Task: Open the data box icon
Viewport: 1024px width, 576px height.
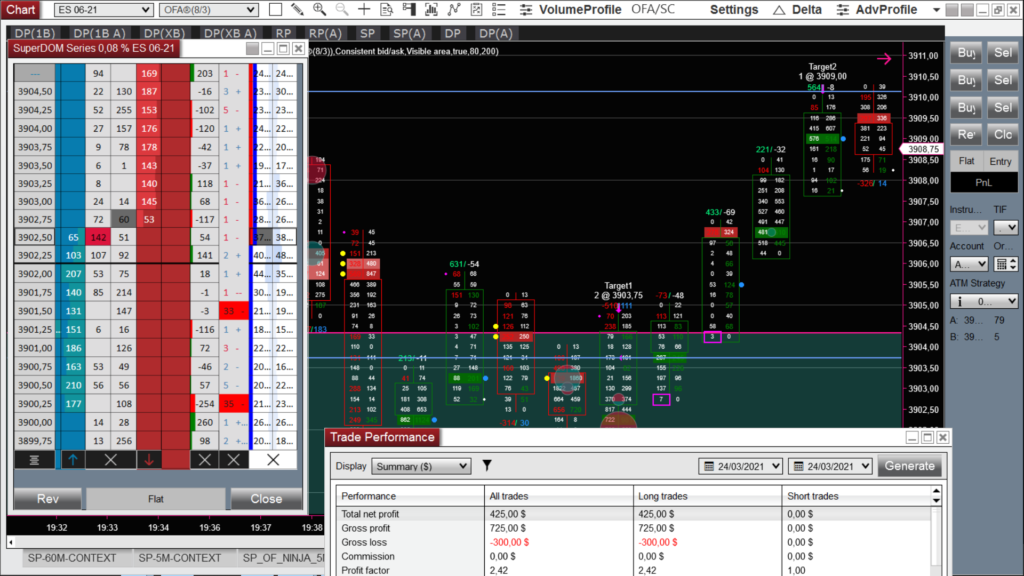Action: coord(387,9)
